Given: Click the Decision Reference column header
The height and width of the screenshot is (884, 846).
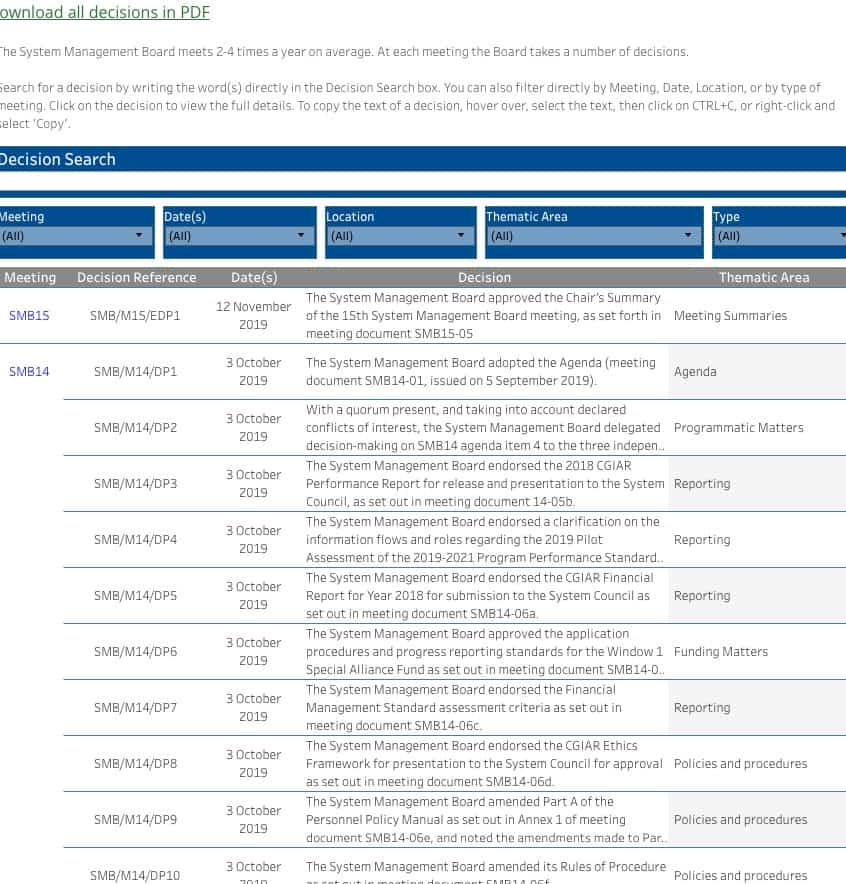Looking at the screenshot, I should [136, 277].
